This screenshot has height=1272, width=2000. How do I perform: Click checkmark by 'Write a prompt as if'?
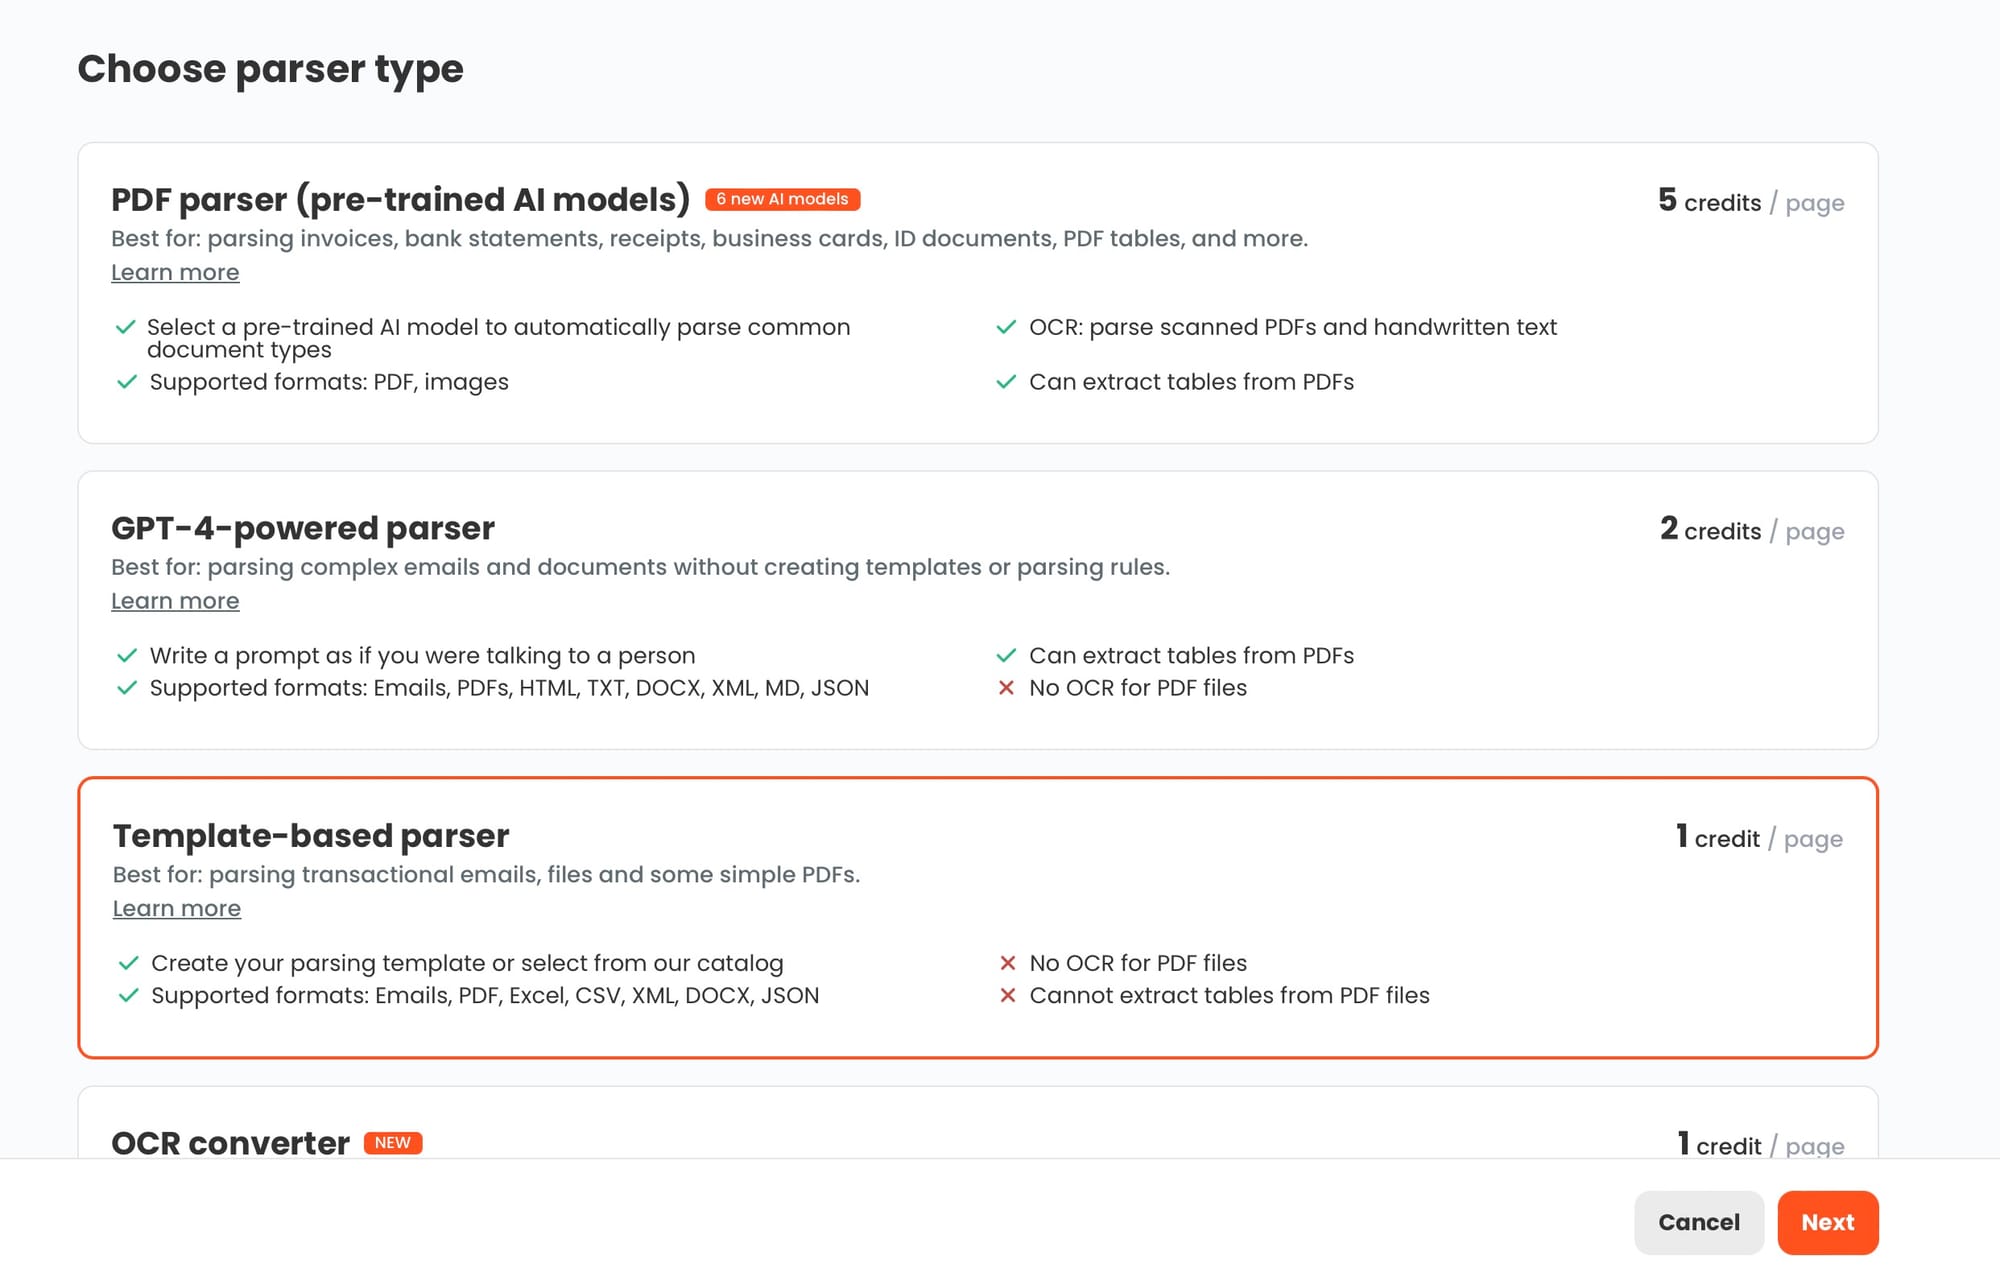coord(127,656)
